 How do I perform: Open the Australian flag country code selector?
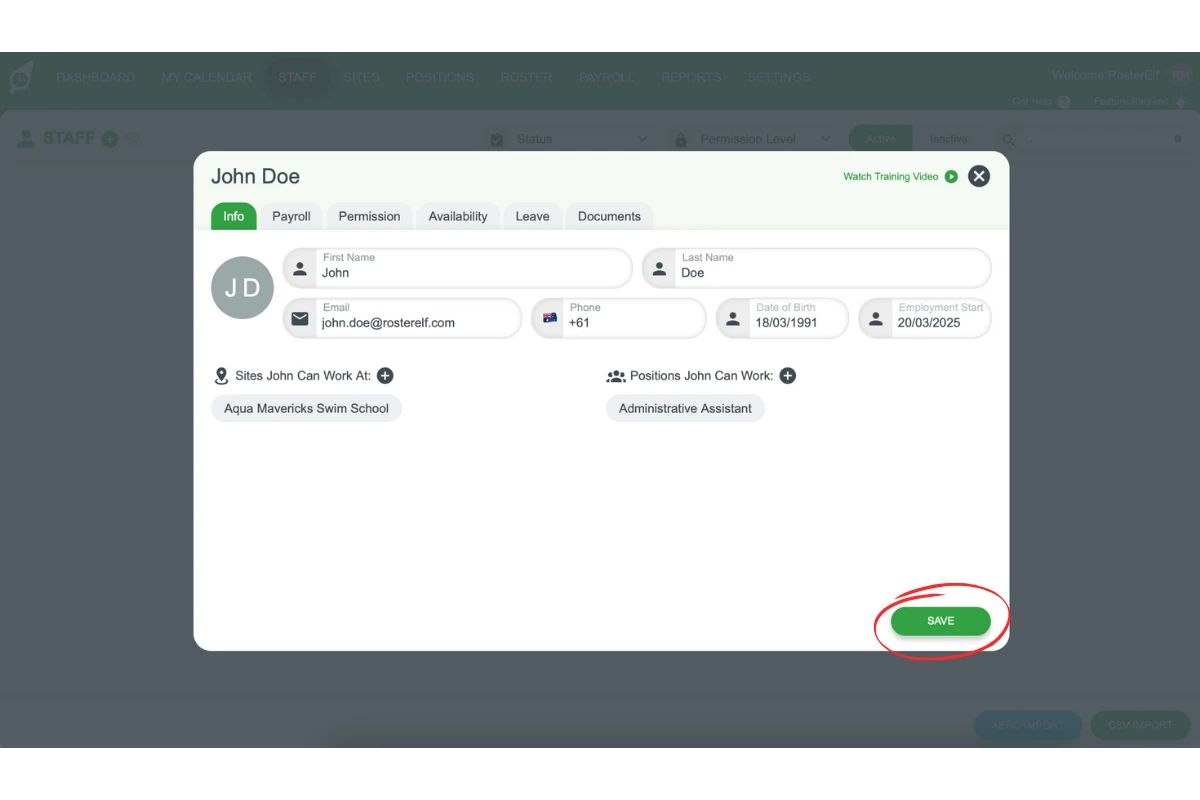(x=549, y=318)
